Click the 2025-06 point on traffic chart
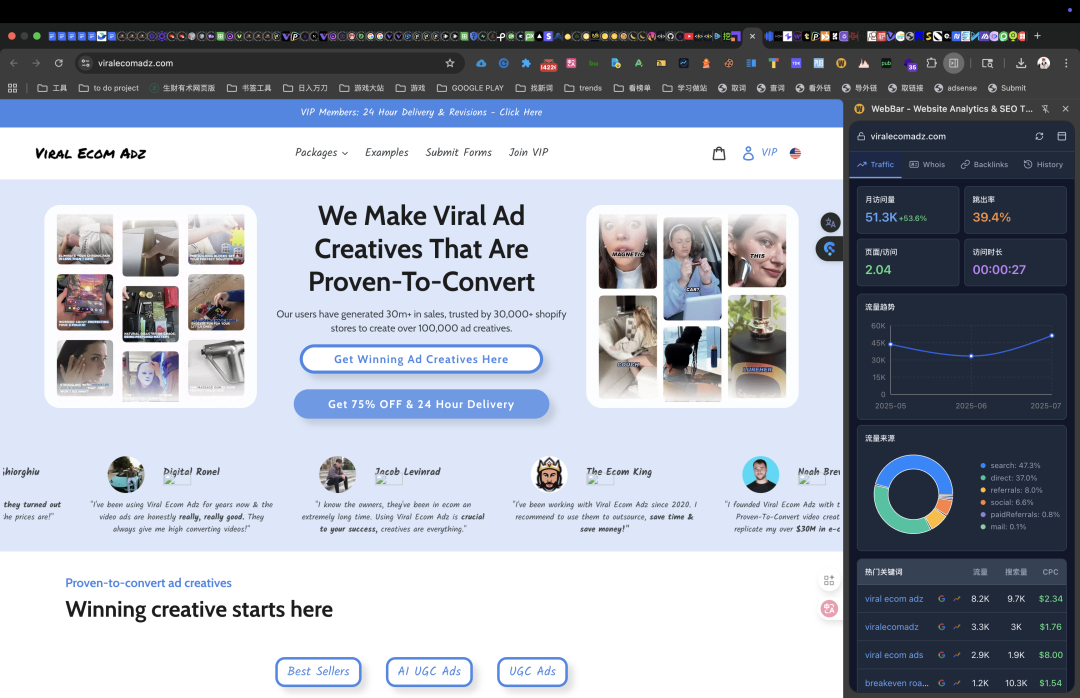 [971, 356]
